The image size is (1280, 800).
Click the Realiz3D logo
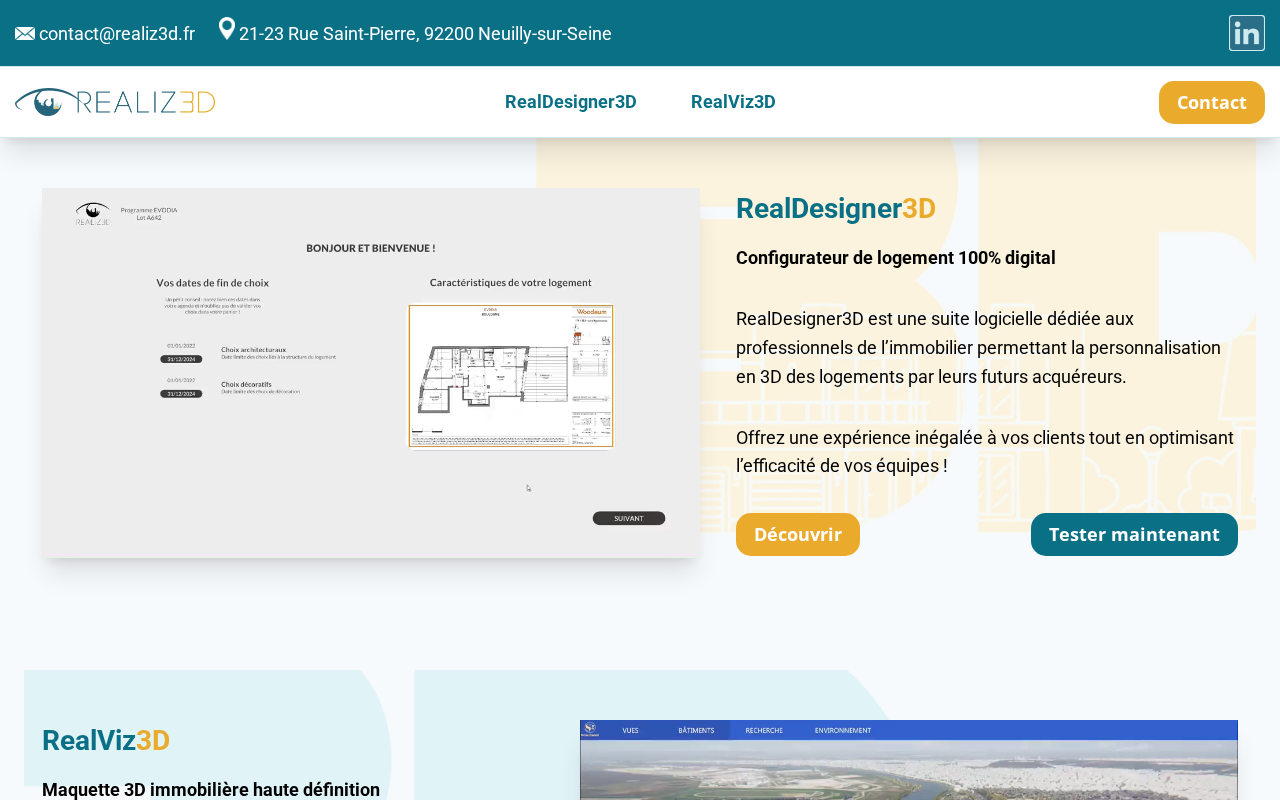point(115,102)
